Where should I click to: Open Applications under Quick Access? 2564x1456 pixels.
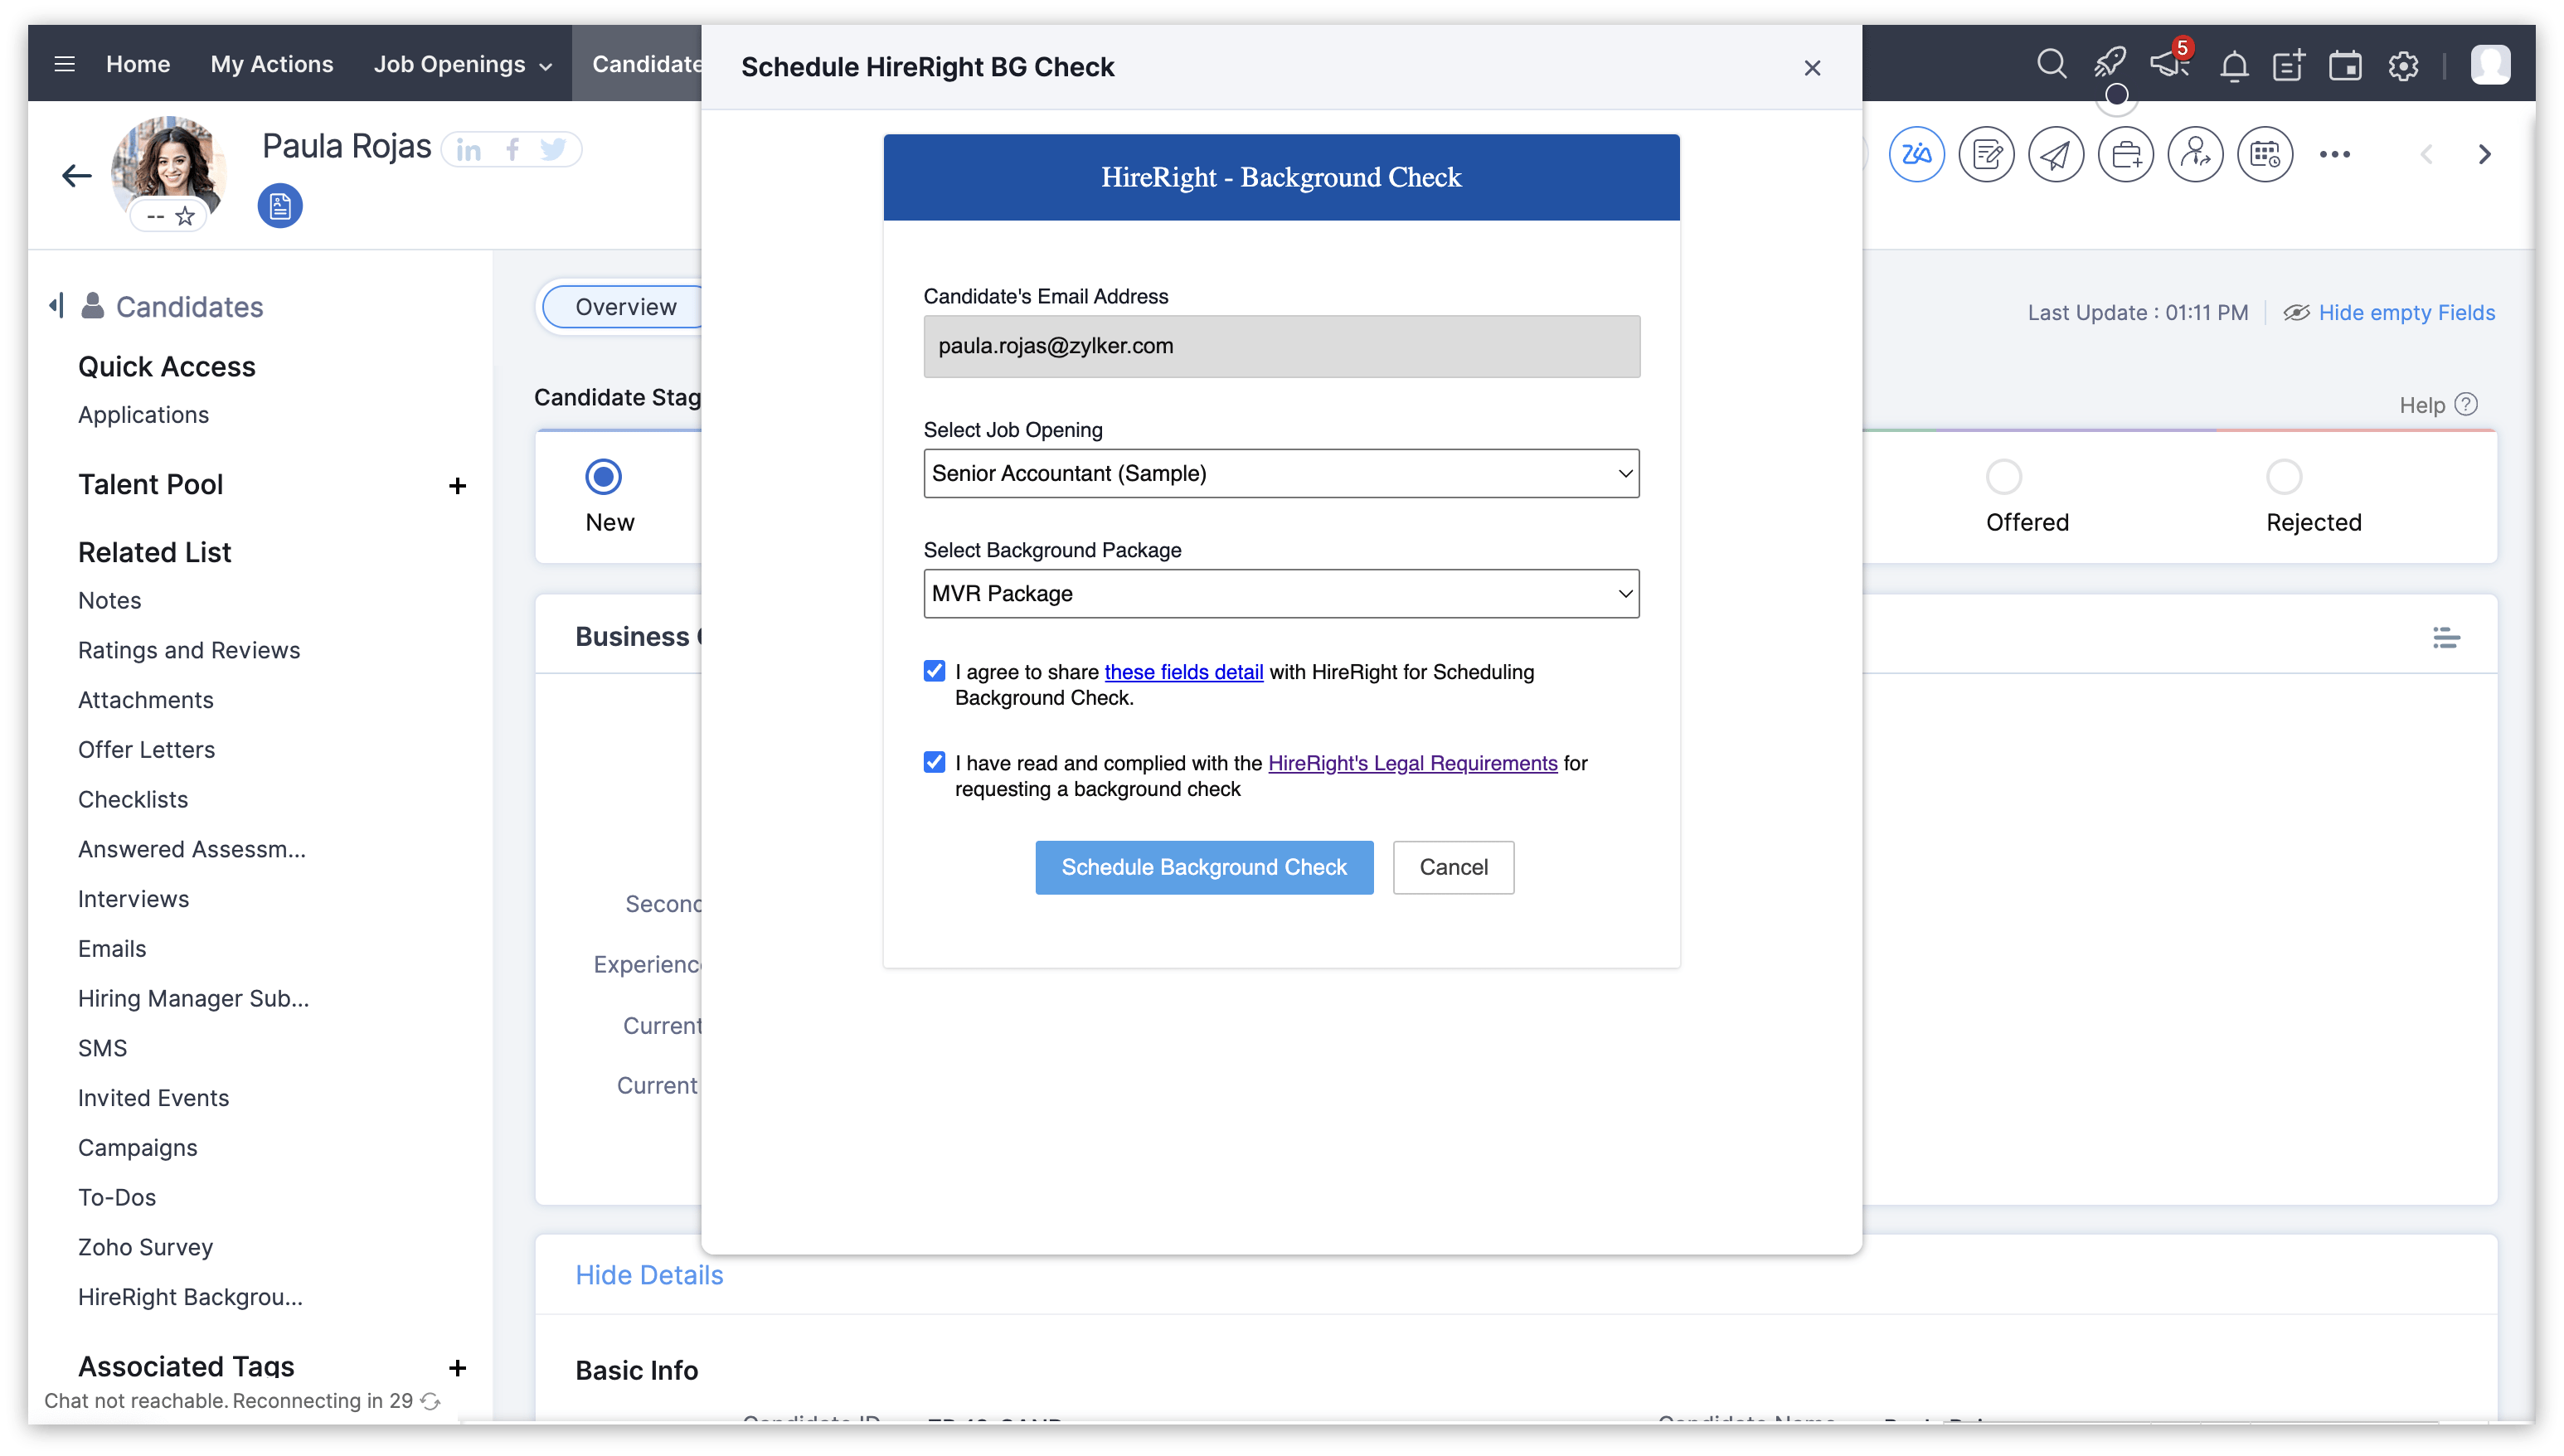click(143, 415)
